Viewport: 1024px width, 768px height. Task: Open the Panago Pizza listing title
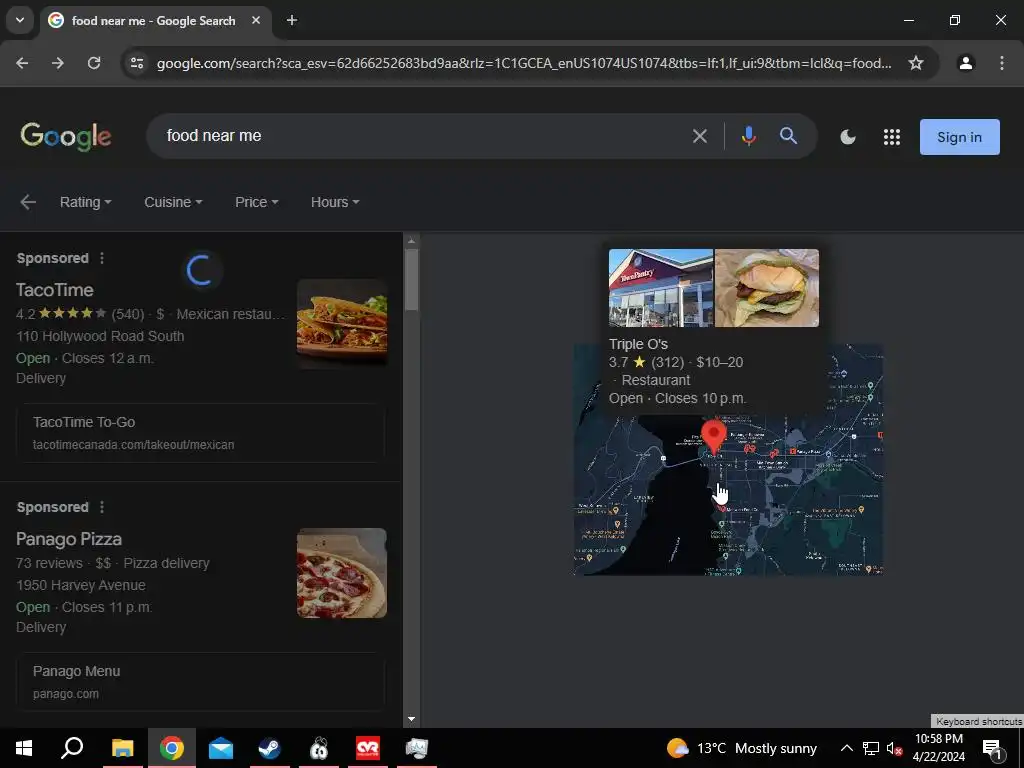69,539
